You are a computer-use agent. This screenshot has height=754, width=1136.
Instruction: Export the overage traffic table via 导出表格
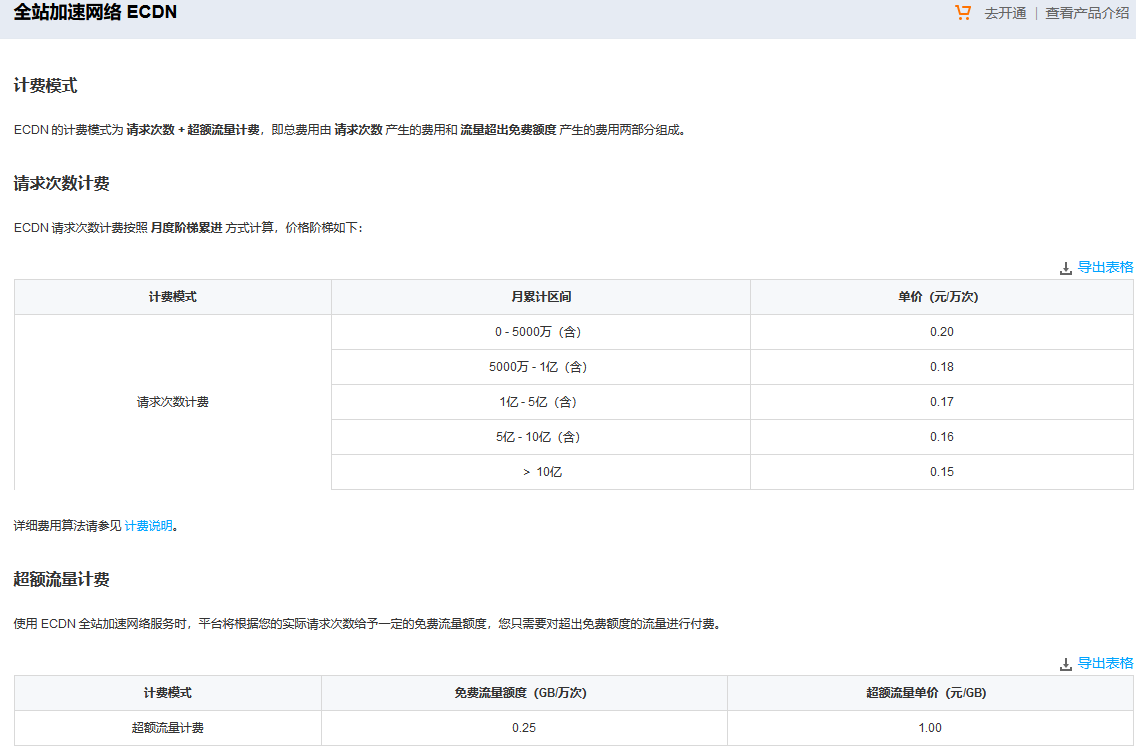point(1105,663)
